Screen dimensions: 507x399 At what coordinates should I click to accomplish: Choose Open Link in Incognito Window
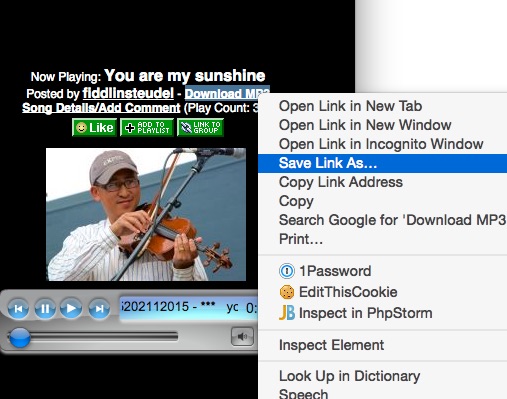pos(383,144)
